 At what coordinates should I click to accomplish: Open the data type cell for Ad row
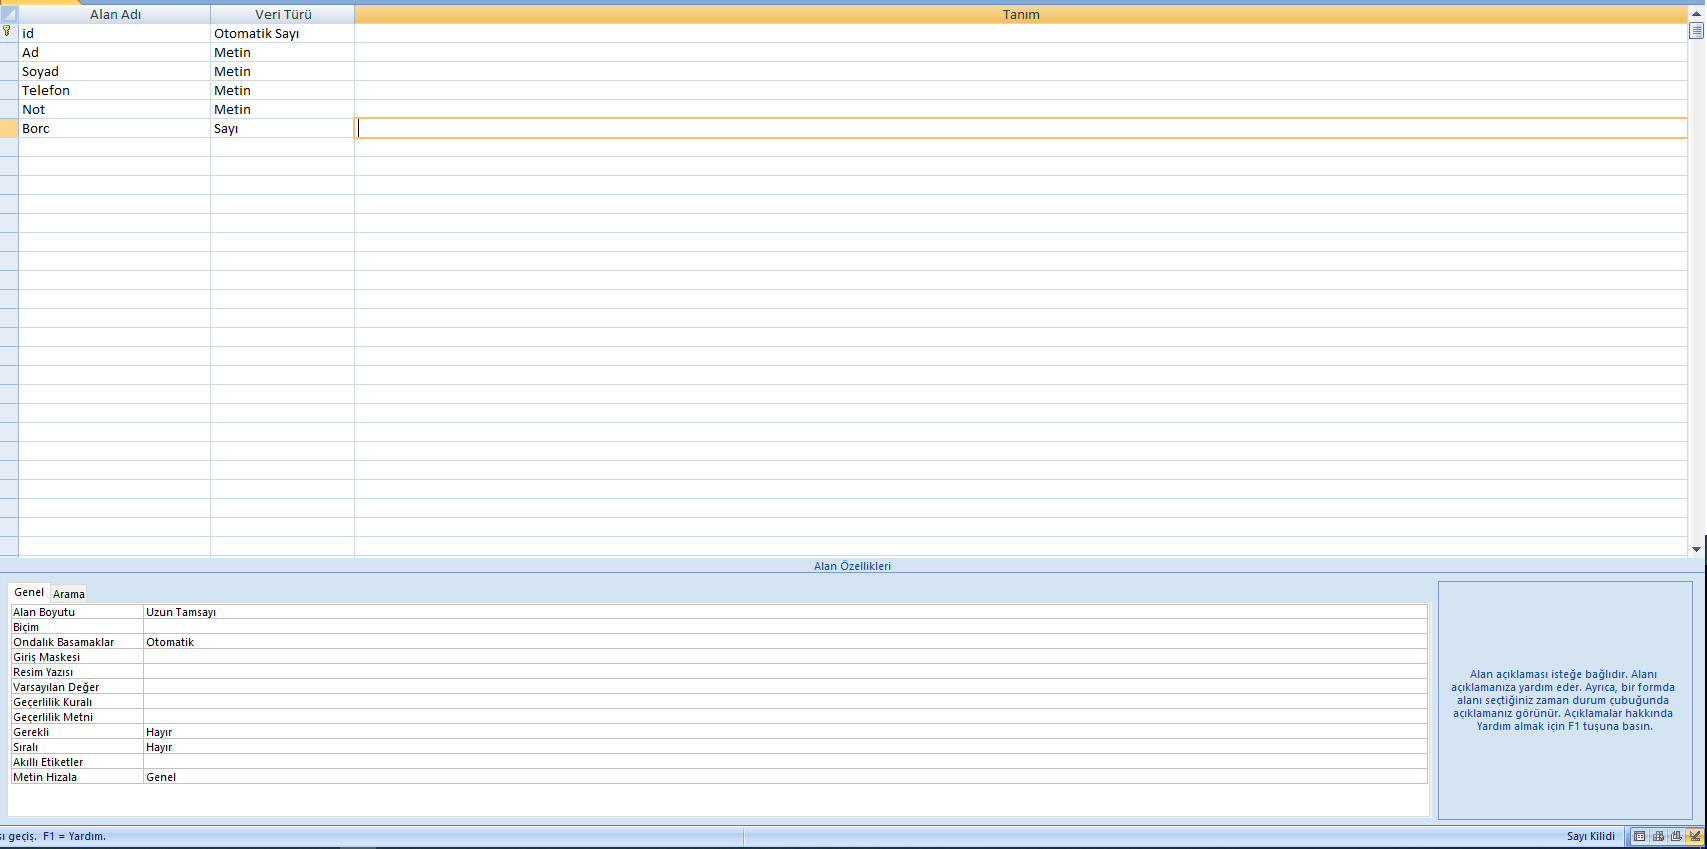282,52
